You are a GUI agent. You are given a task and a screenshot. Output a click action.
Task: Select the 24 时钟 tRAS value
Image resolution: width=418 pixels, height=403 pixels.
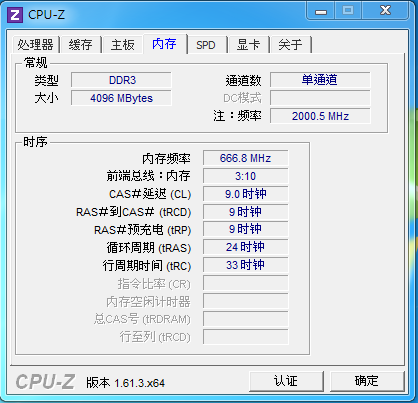246,248
